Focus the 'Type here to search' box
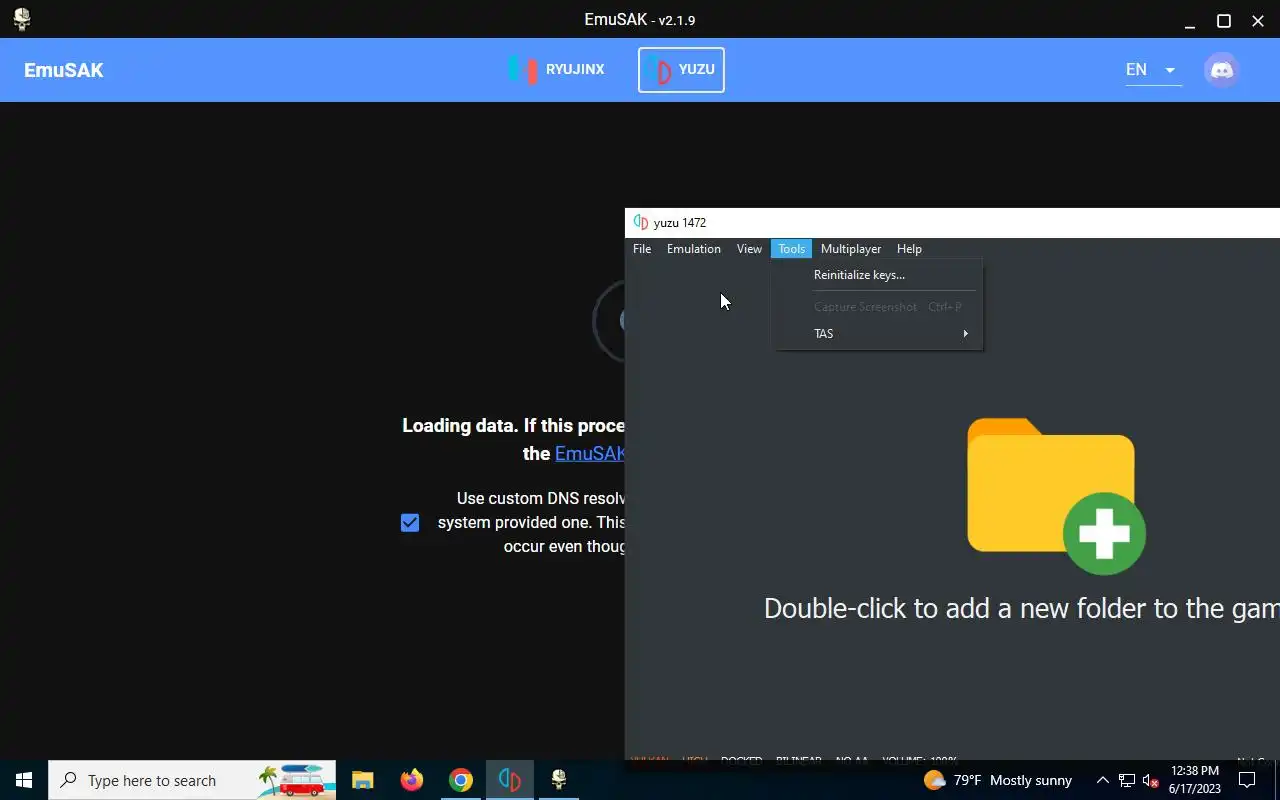Viewport: 1280px width, 800px height. pyautogui.click(x=192, y=780)
